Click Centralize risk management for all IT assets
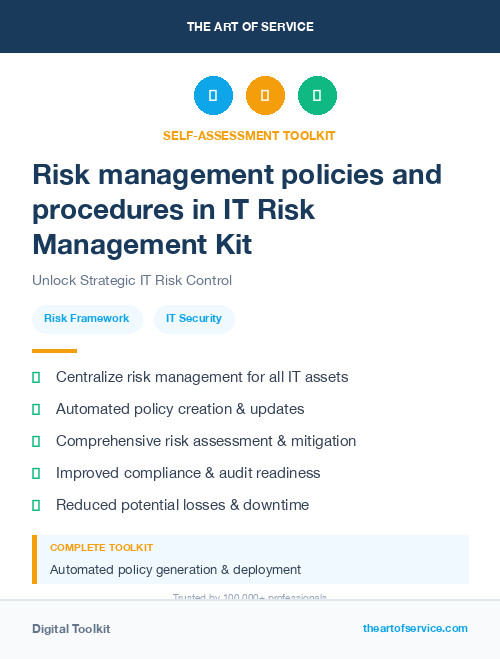The image size is (500, 659). (x=202, y=377)
